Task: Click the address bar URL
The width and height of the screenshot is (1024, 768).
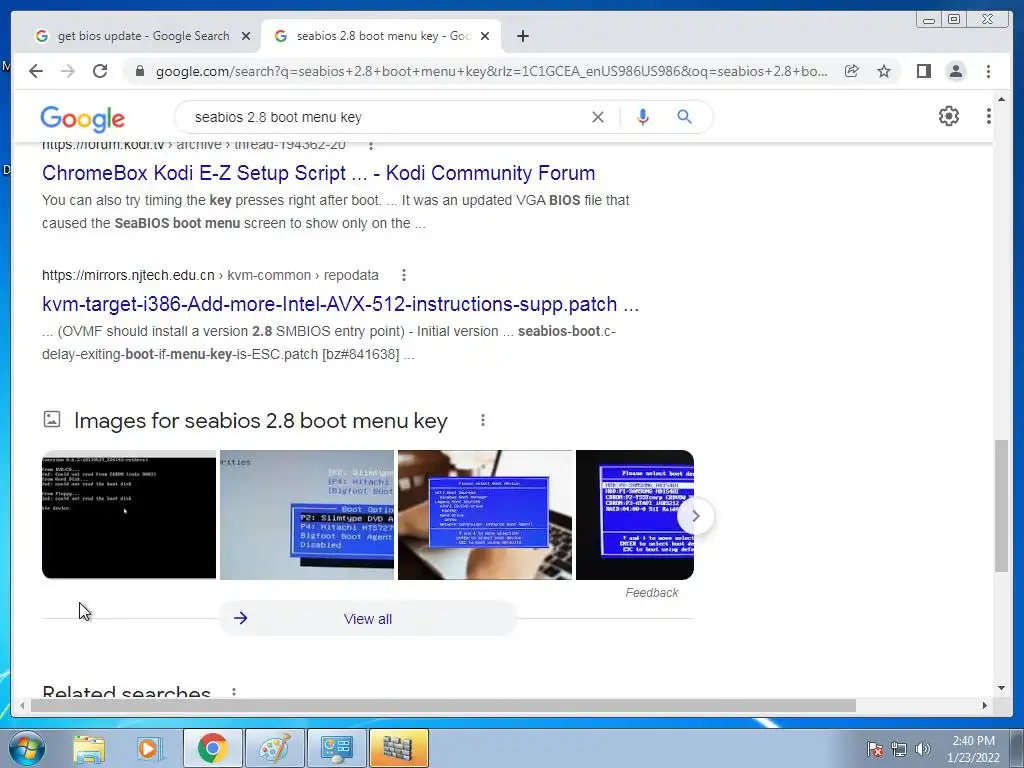Action: pyautogui.click(x=491, y=71)
